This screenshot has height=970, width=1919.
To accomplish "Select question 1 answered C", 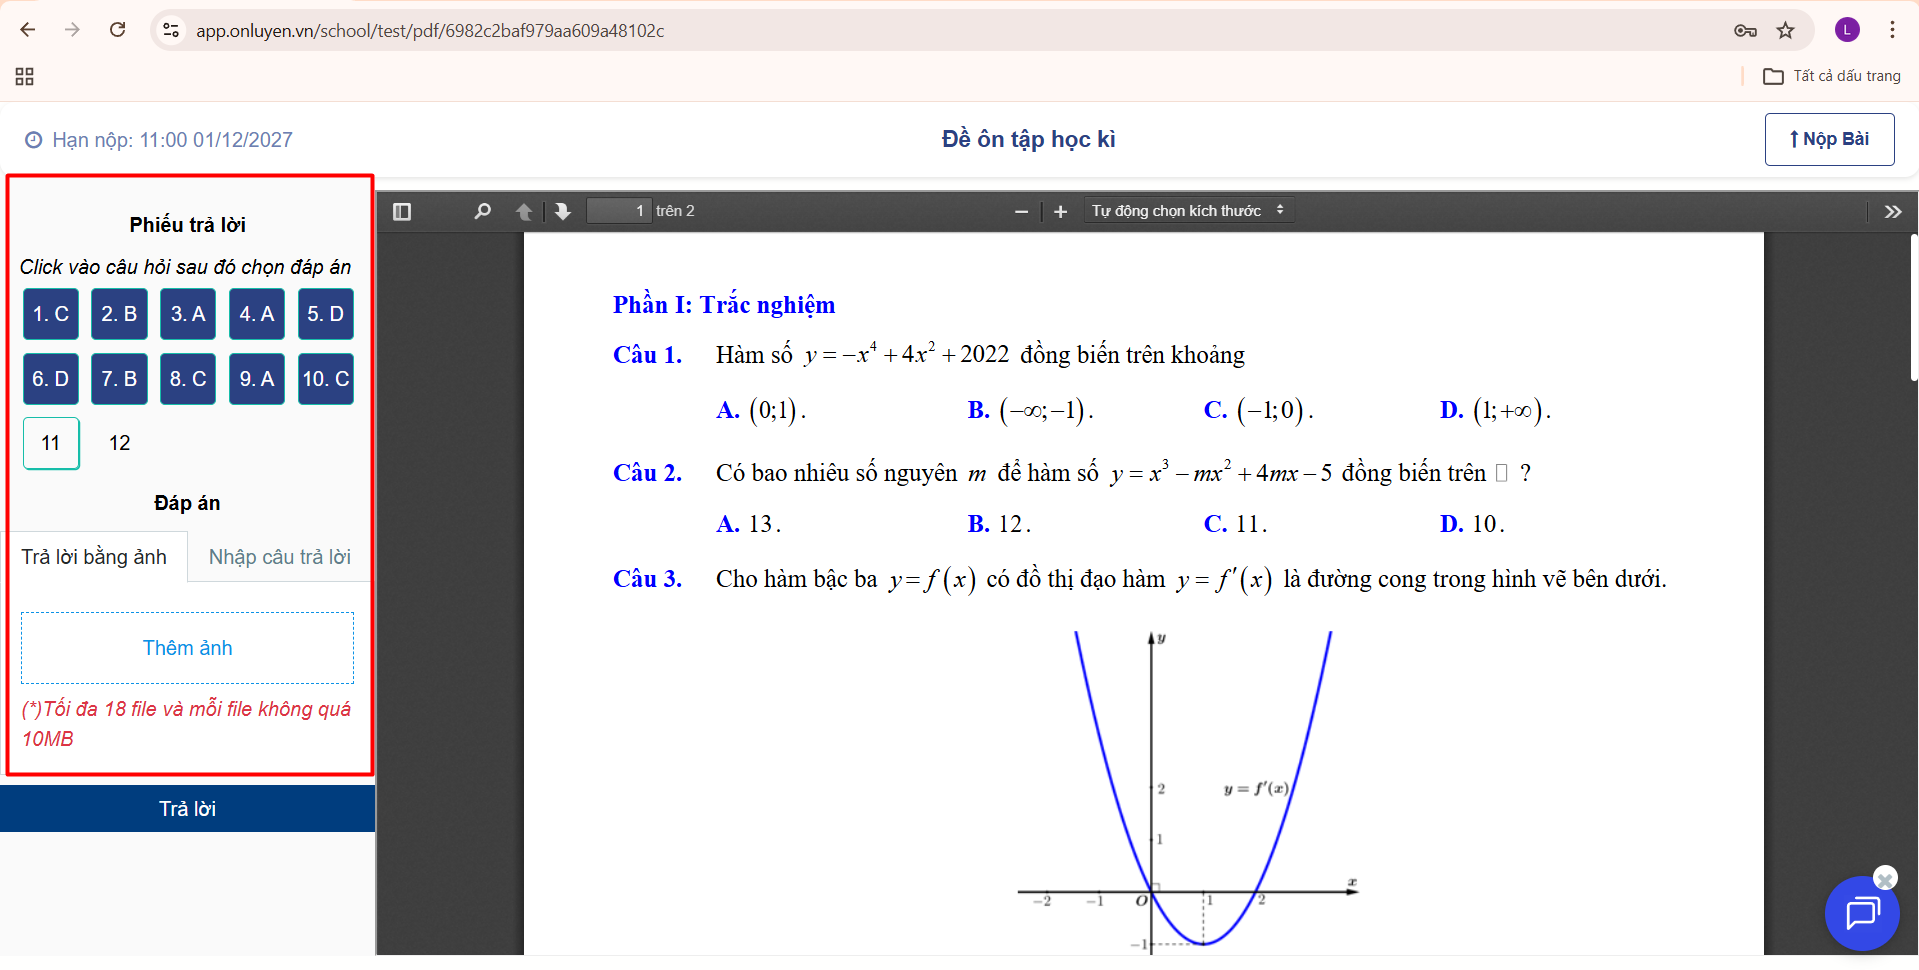I will (x=51, y=314).
